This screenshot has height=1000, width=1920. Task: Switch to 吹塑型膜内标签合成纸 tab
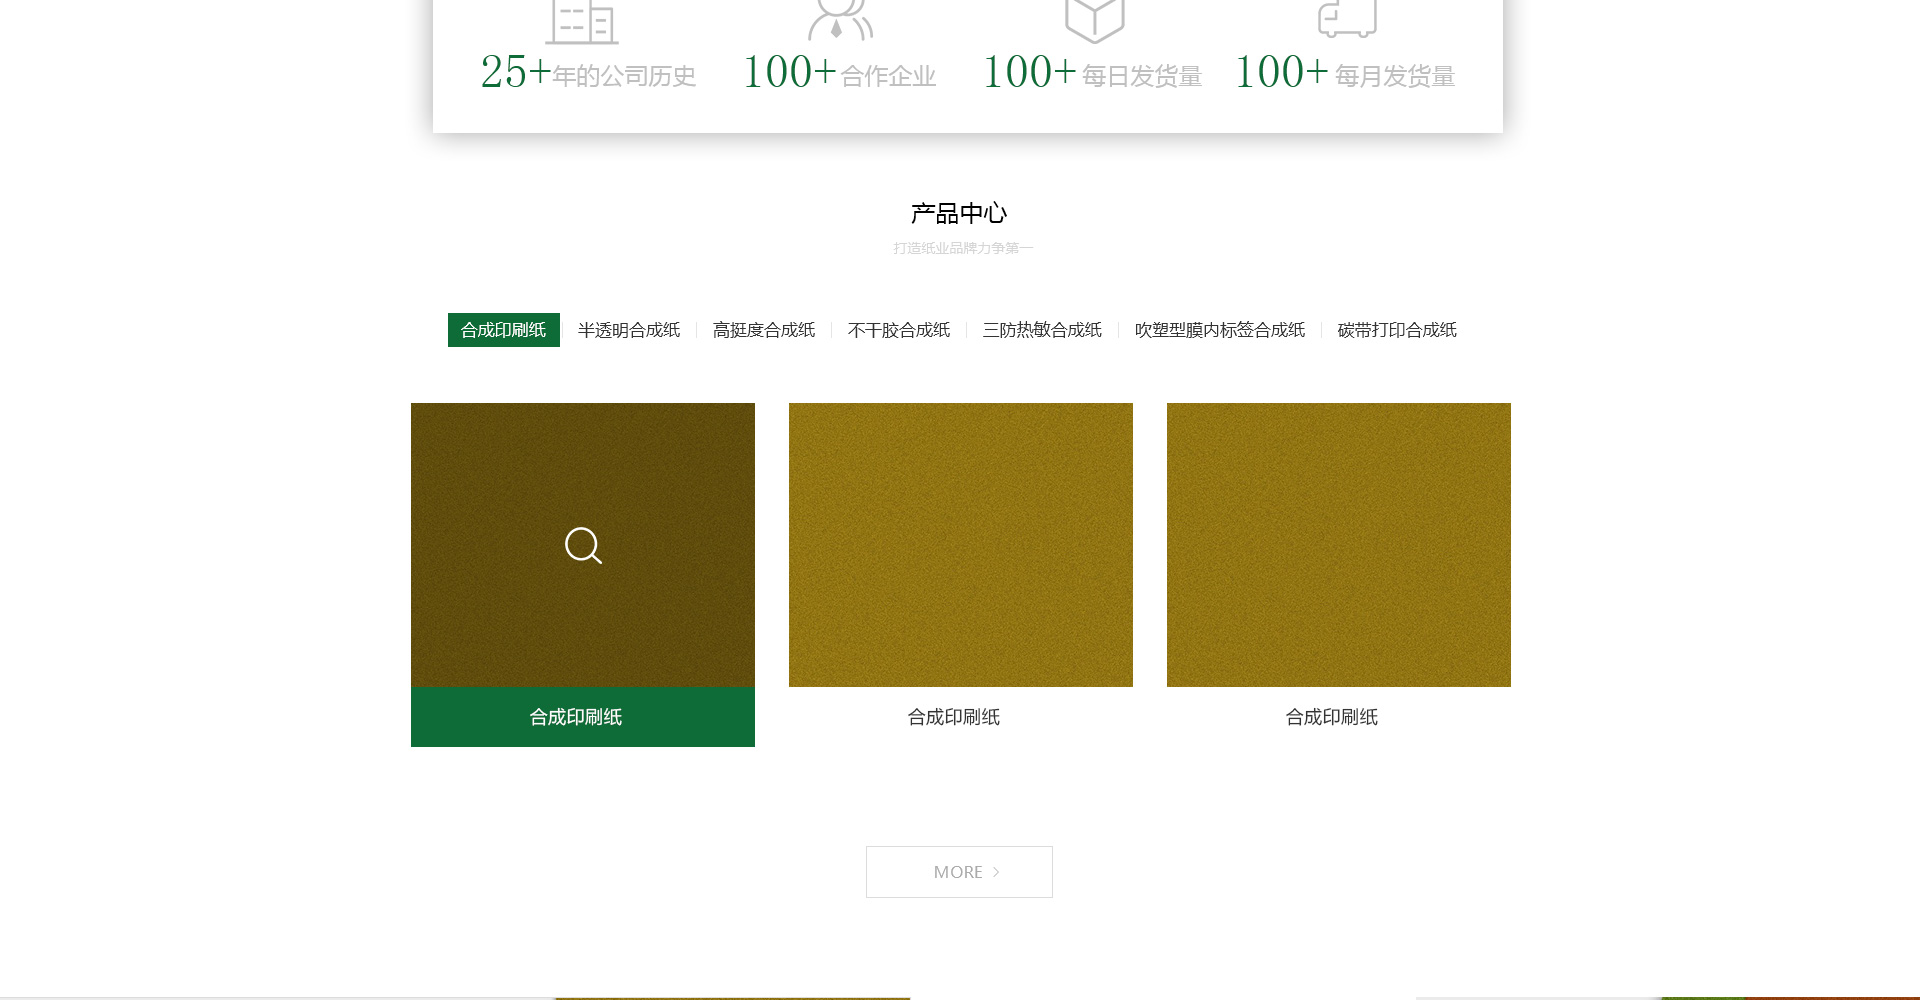tap(1219, 330)
